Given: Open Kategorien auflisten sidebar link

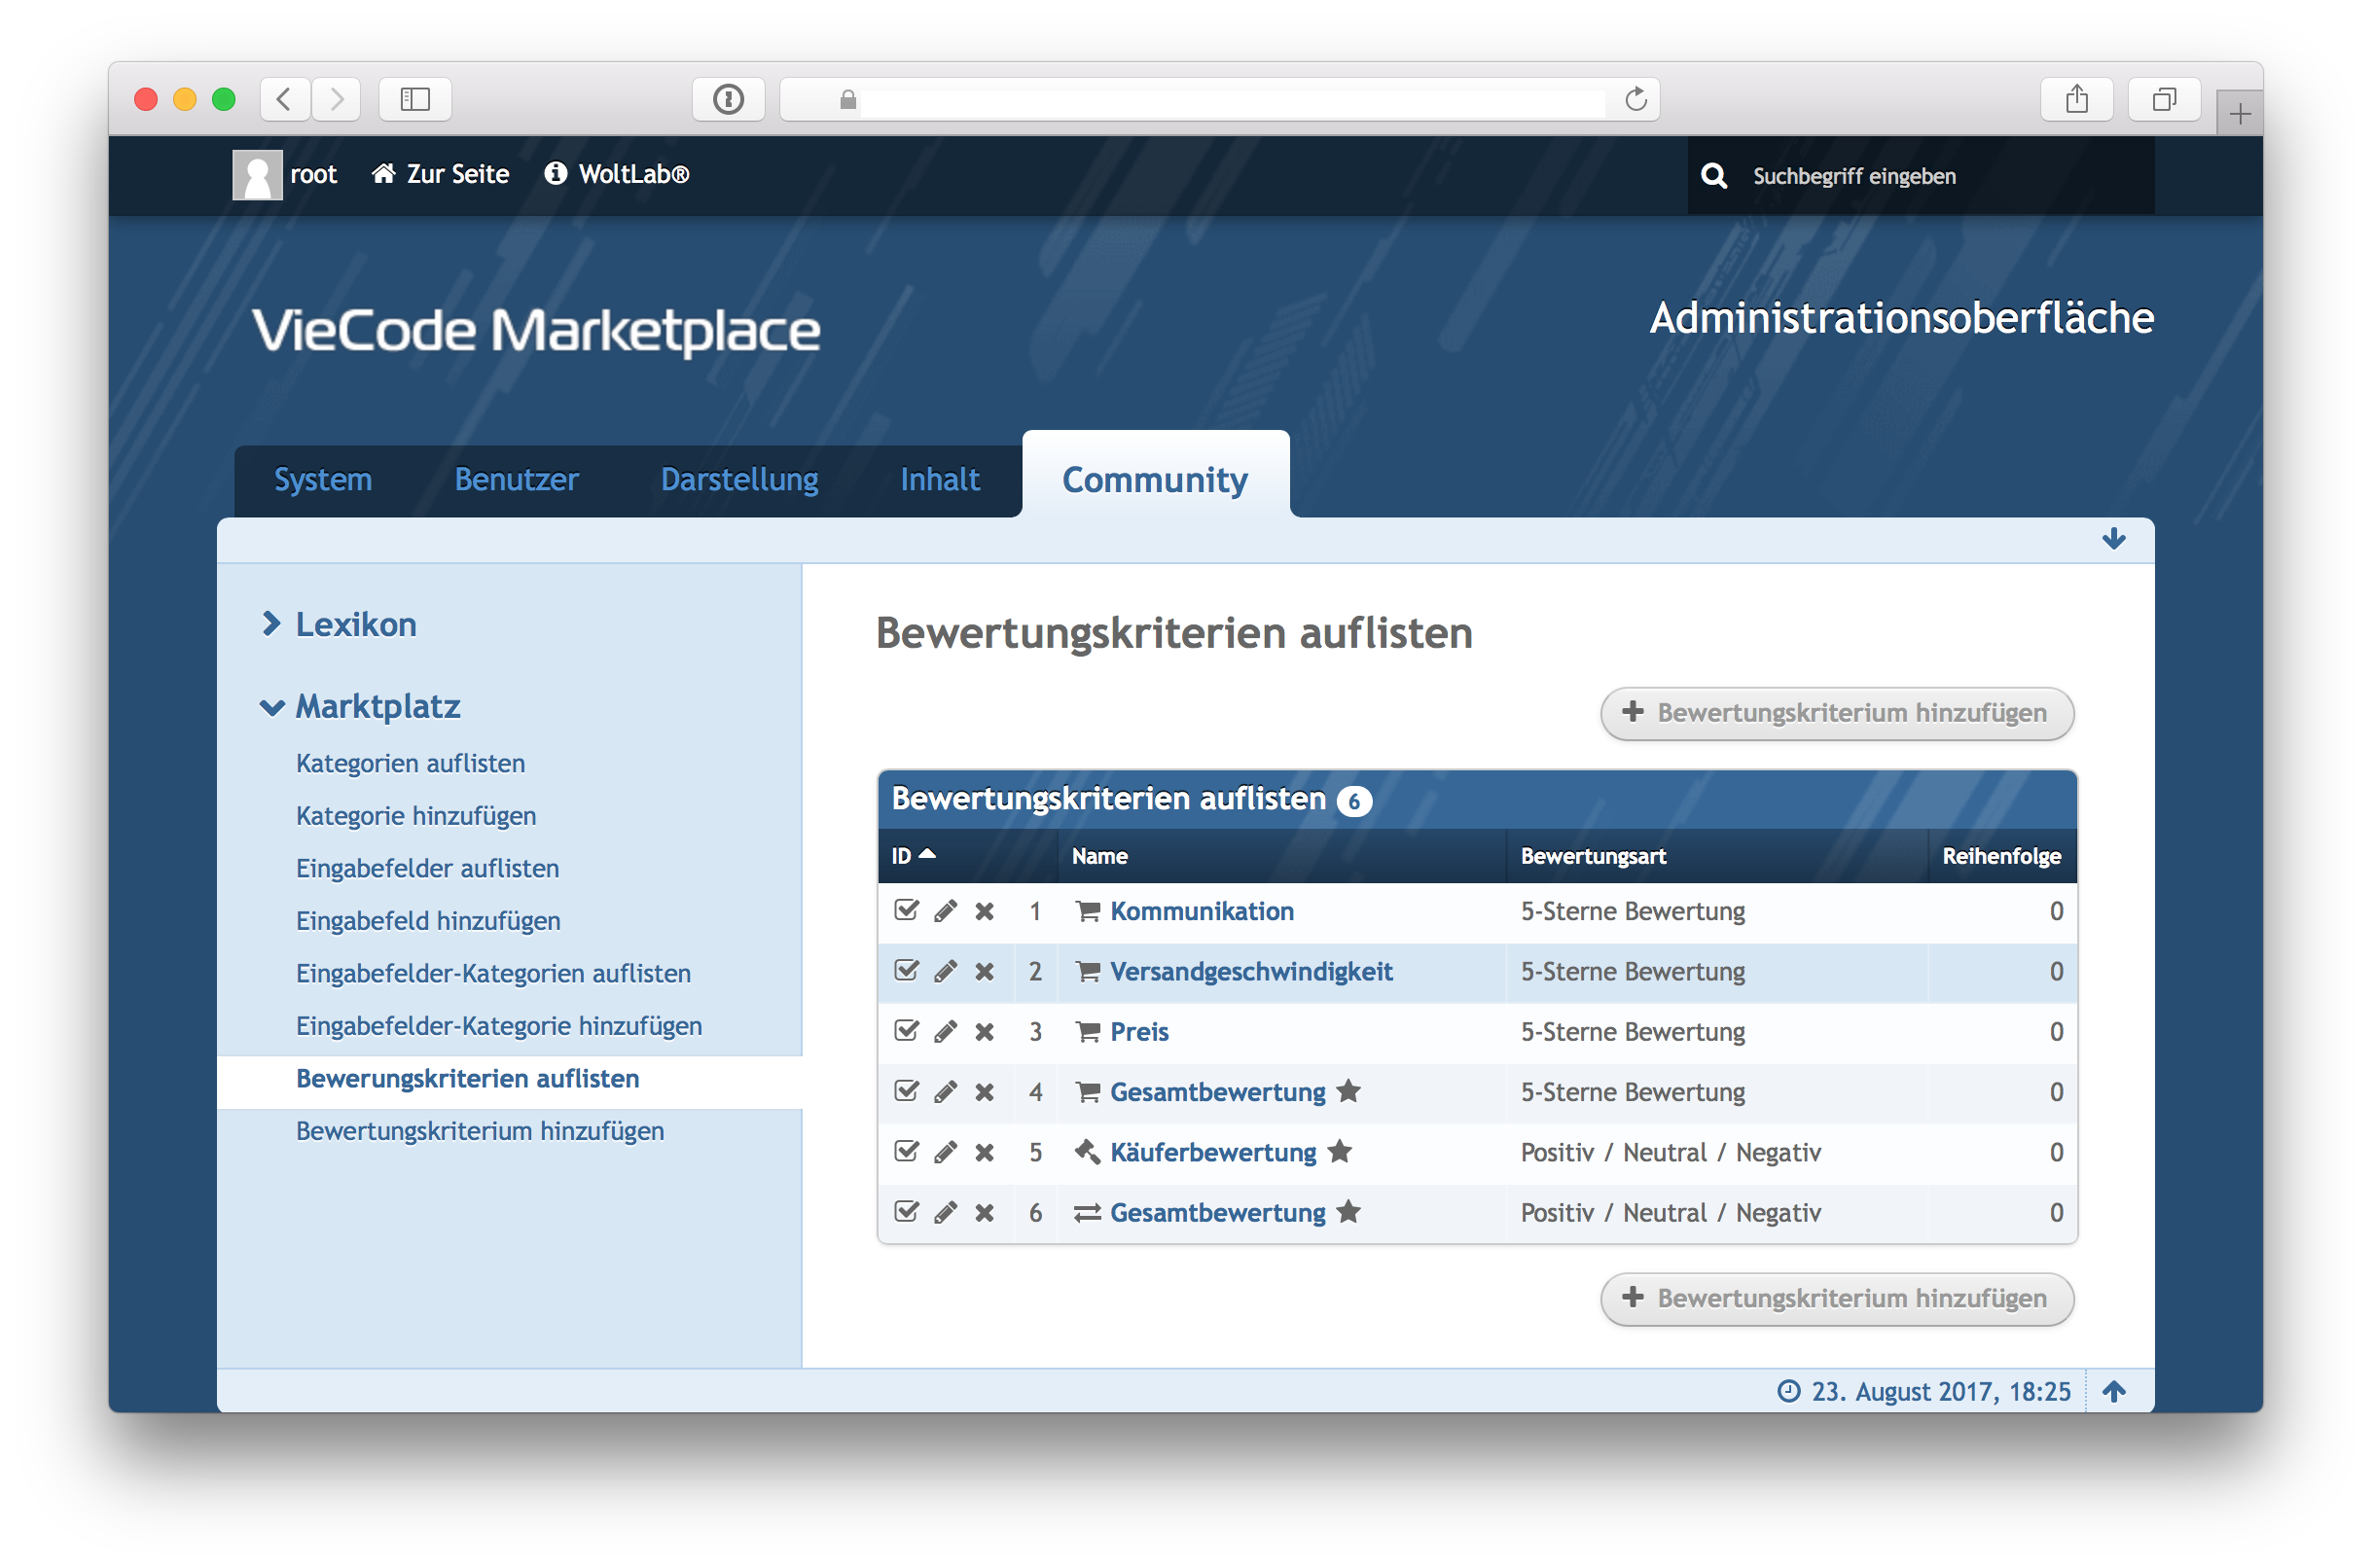Looking at the screenshot, I should [410, 763].
